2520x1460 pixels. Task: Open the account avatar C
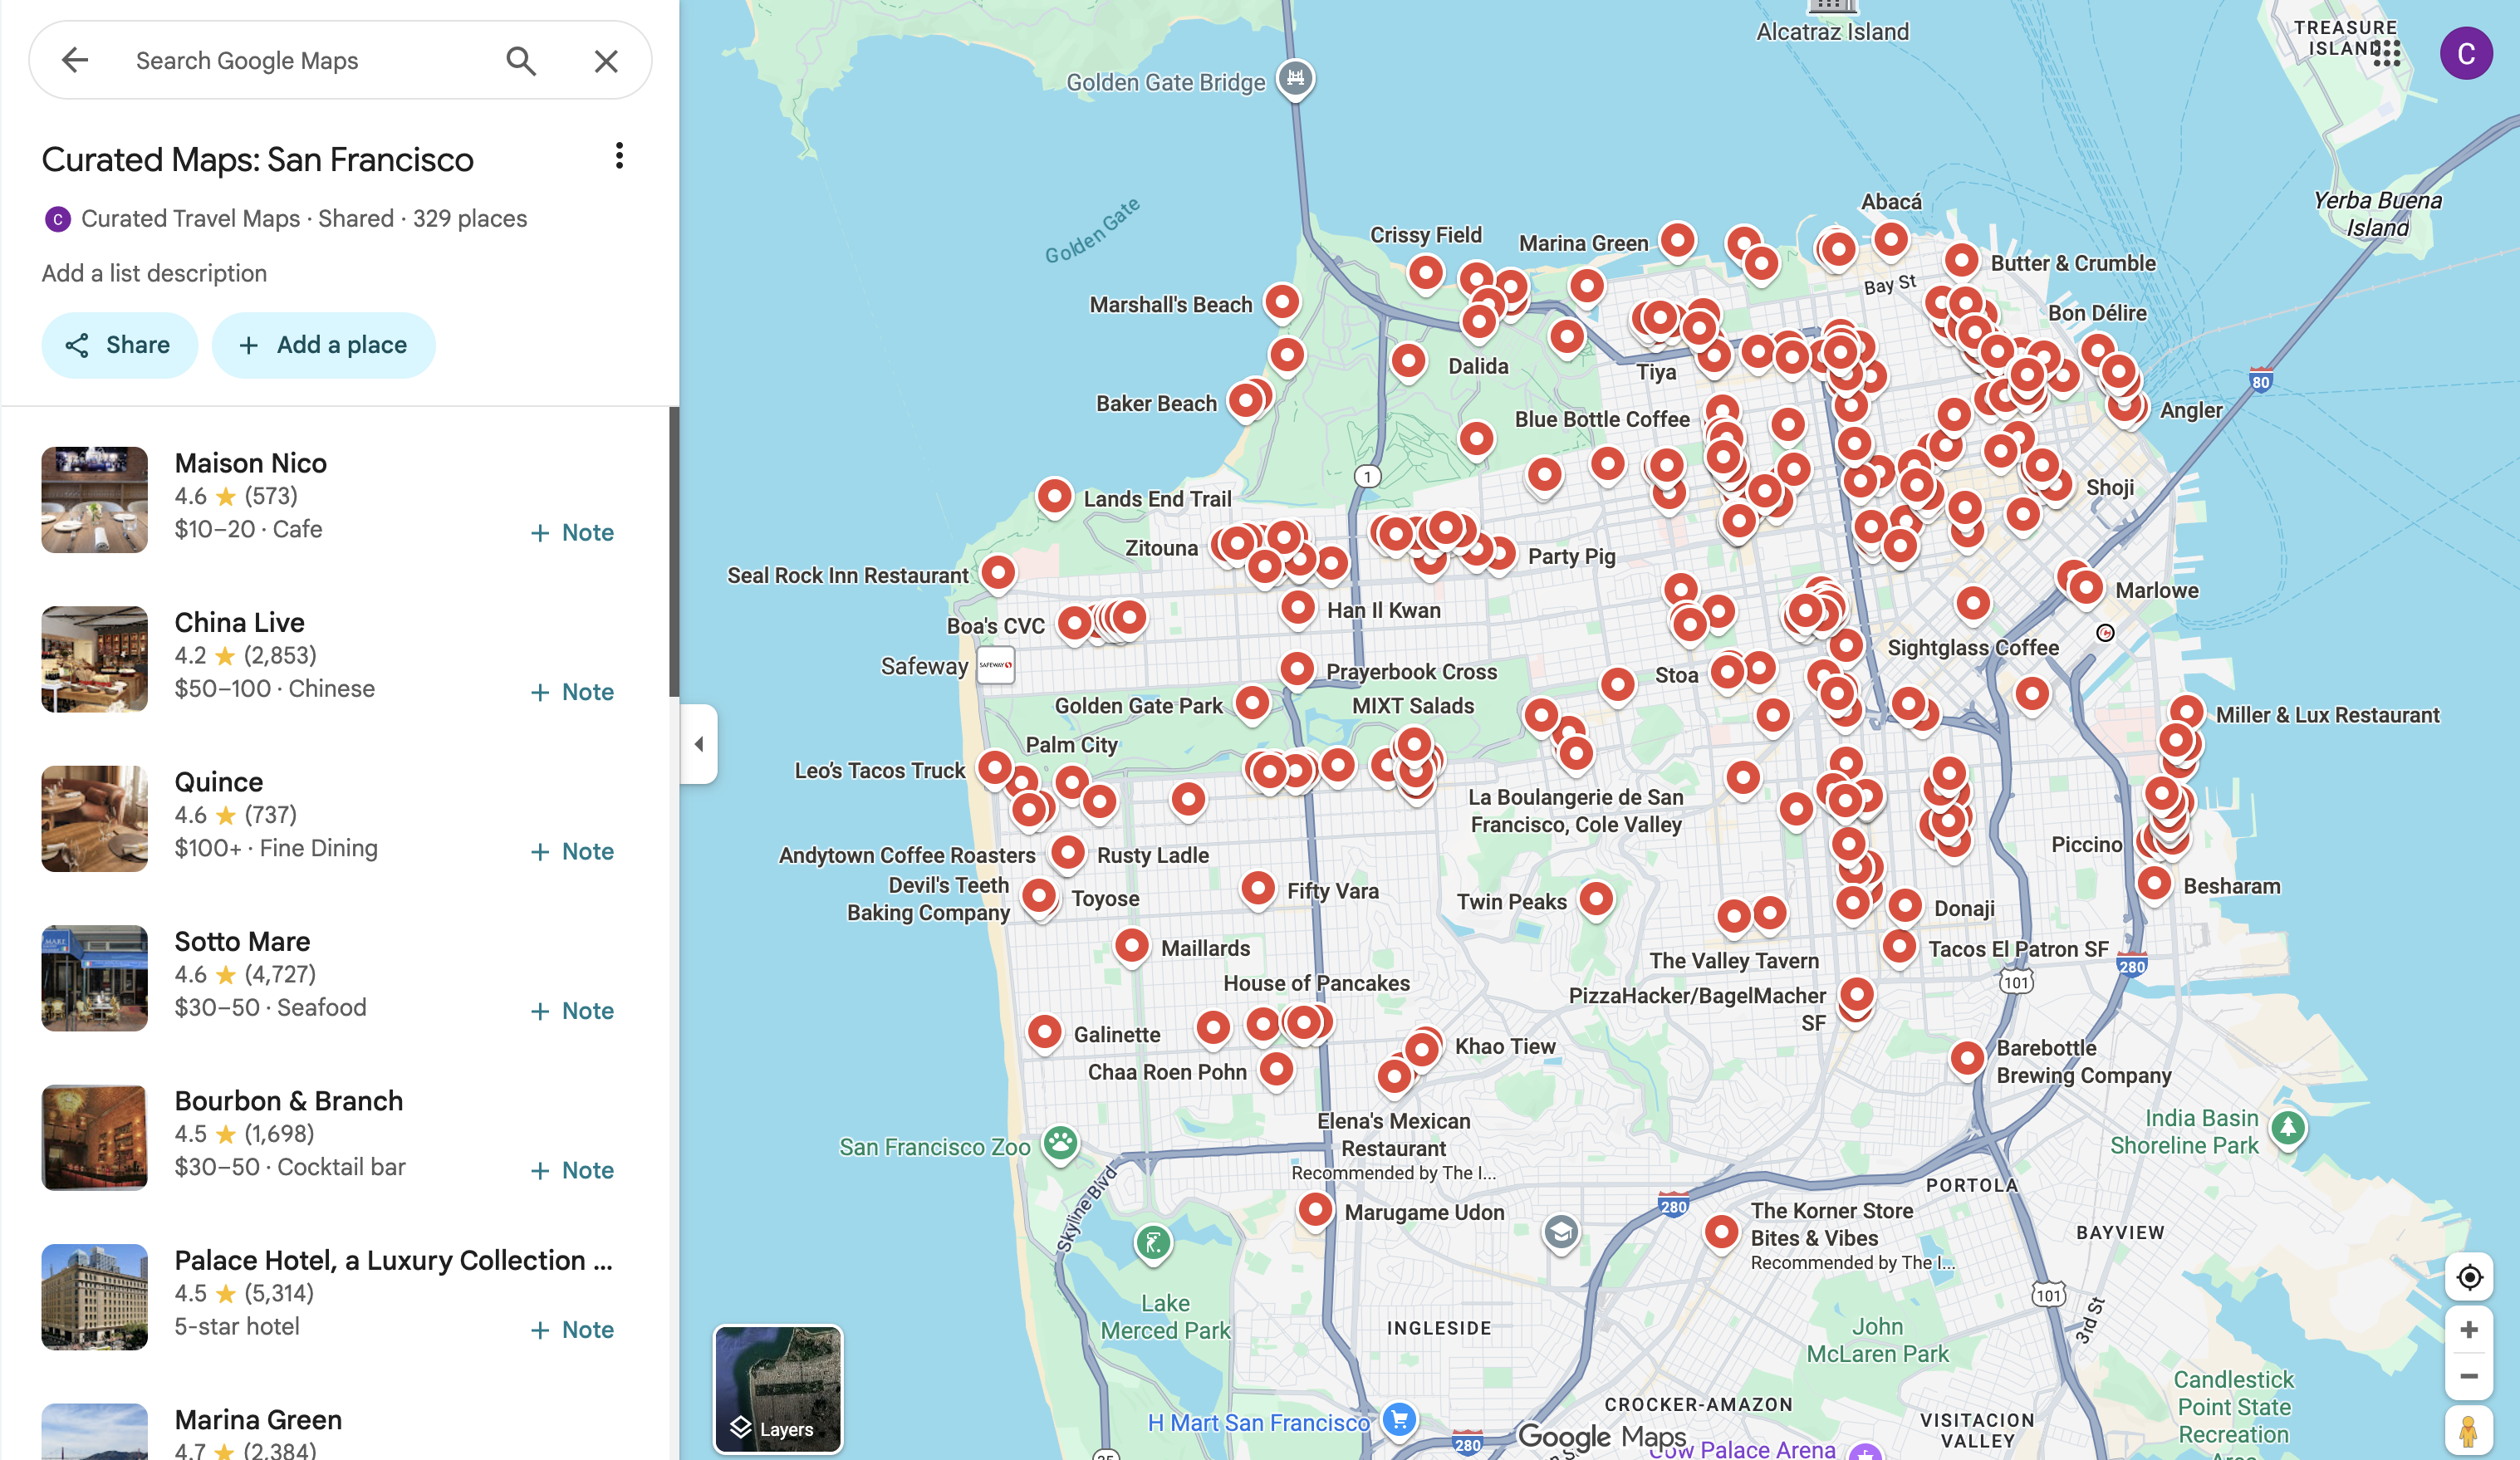pos(2466,53)
